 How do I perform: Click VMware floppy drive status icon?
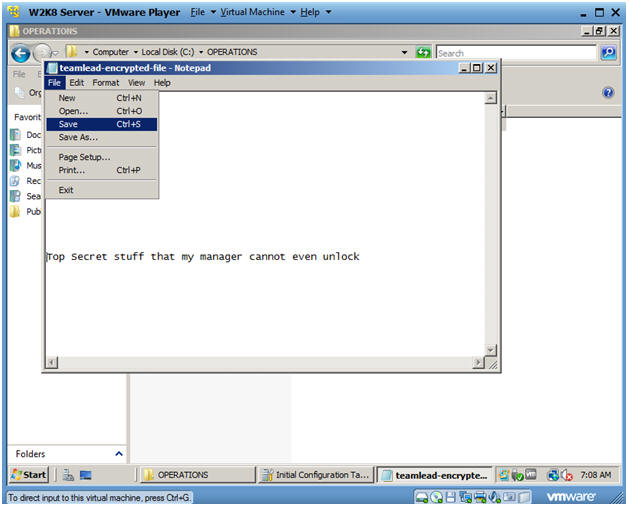point(451,497)
